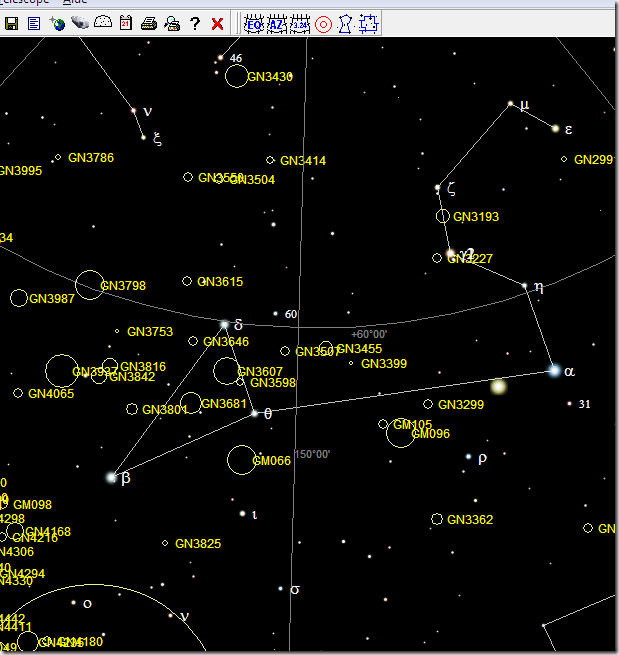Screen dimensions: 619x655
Task: Click the star labeled ρ
Action: tap(468, 457)
